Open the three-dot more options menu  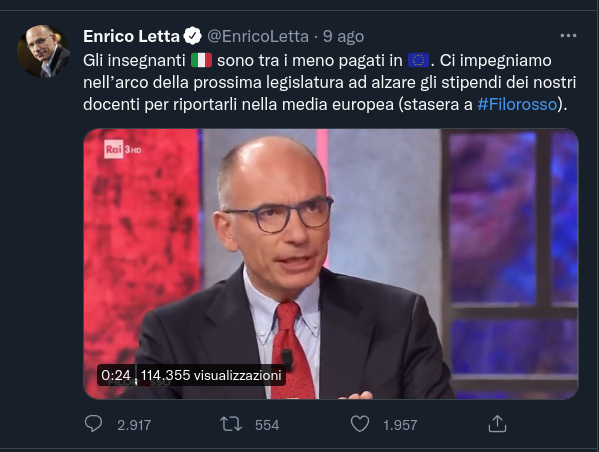tap(568, 36)
